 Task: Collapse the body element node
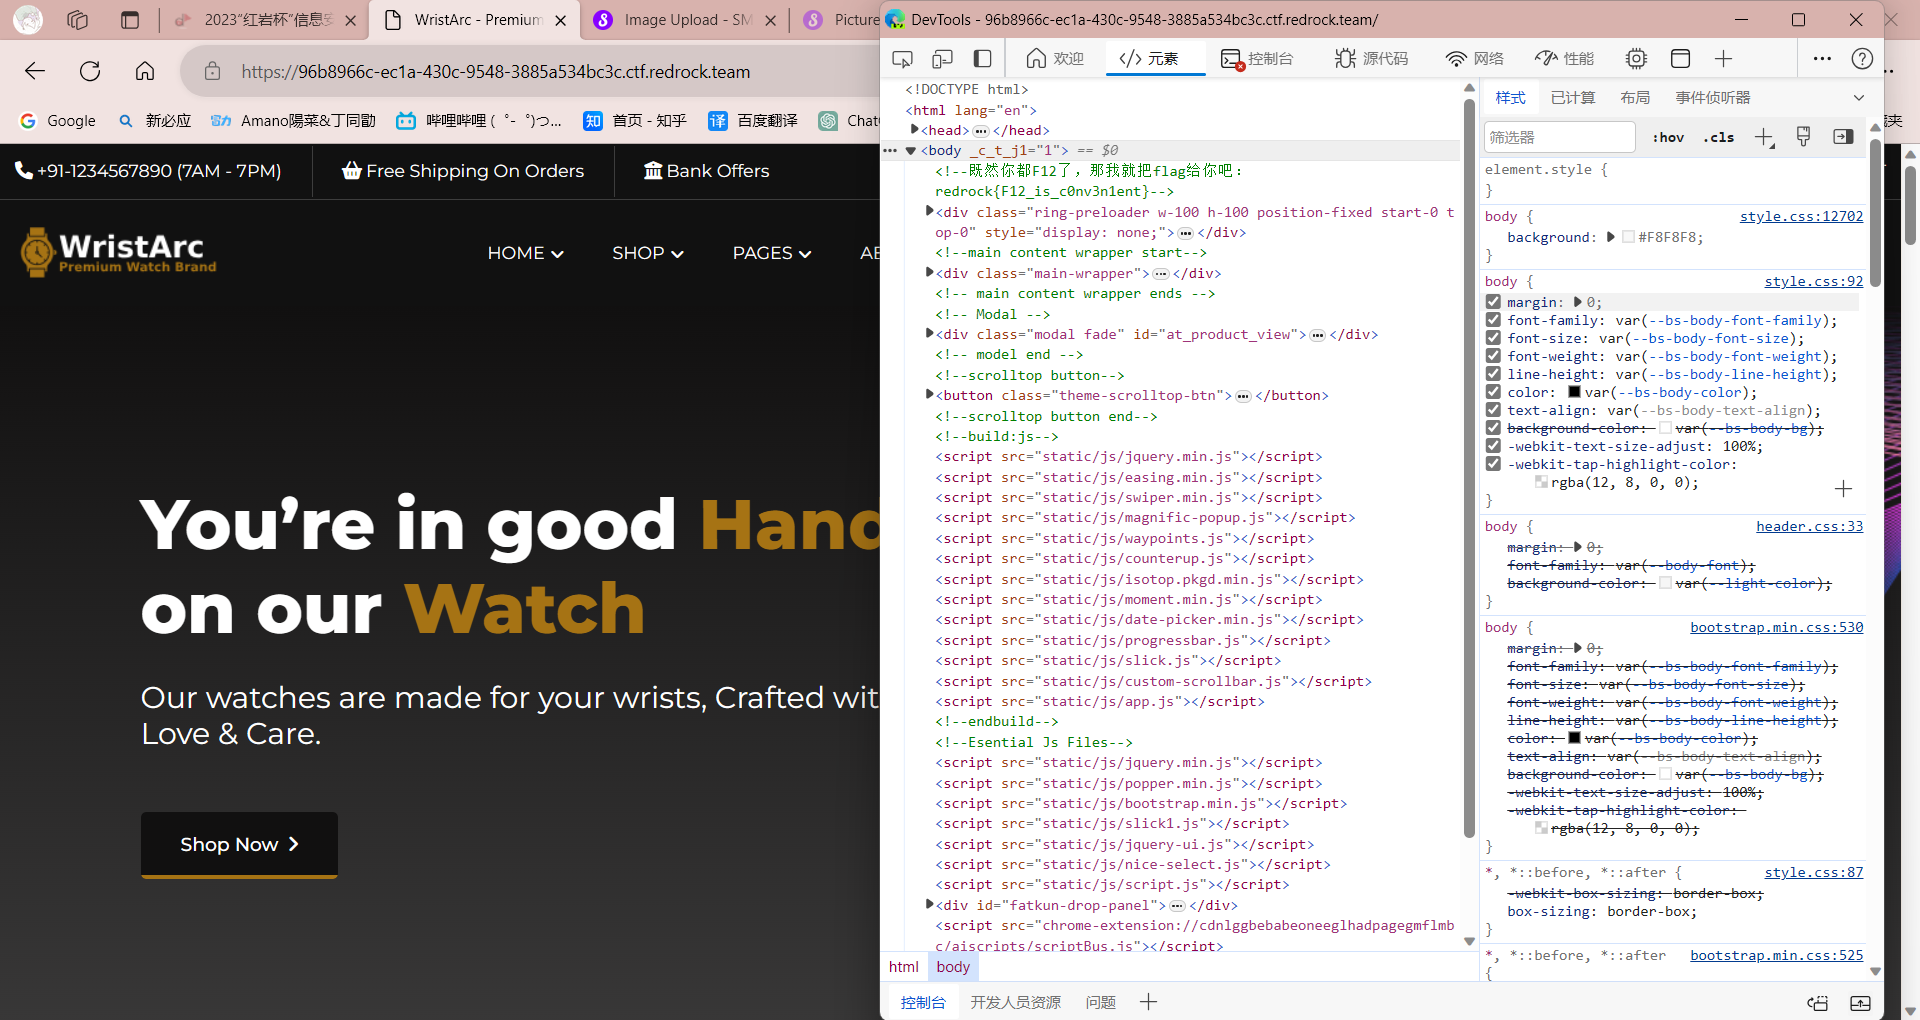point(911,151)
